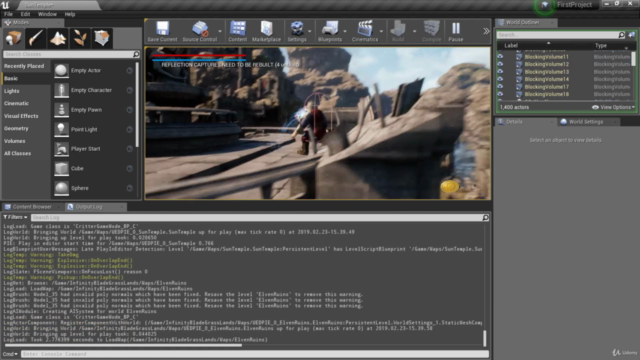Click the Output Log vertical scrollbar

pos(485,338)
